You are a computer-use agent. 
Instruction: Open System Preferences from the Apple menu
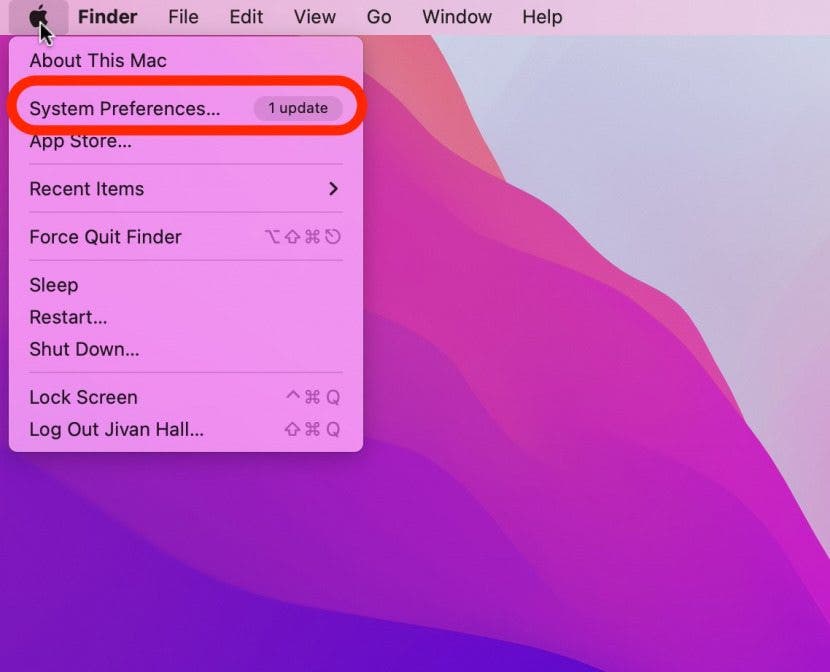pyautogui.click(x=125, y=109)
